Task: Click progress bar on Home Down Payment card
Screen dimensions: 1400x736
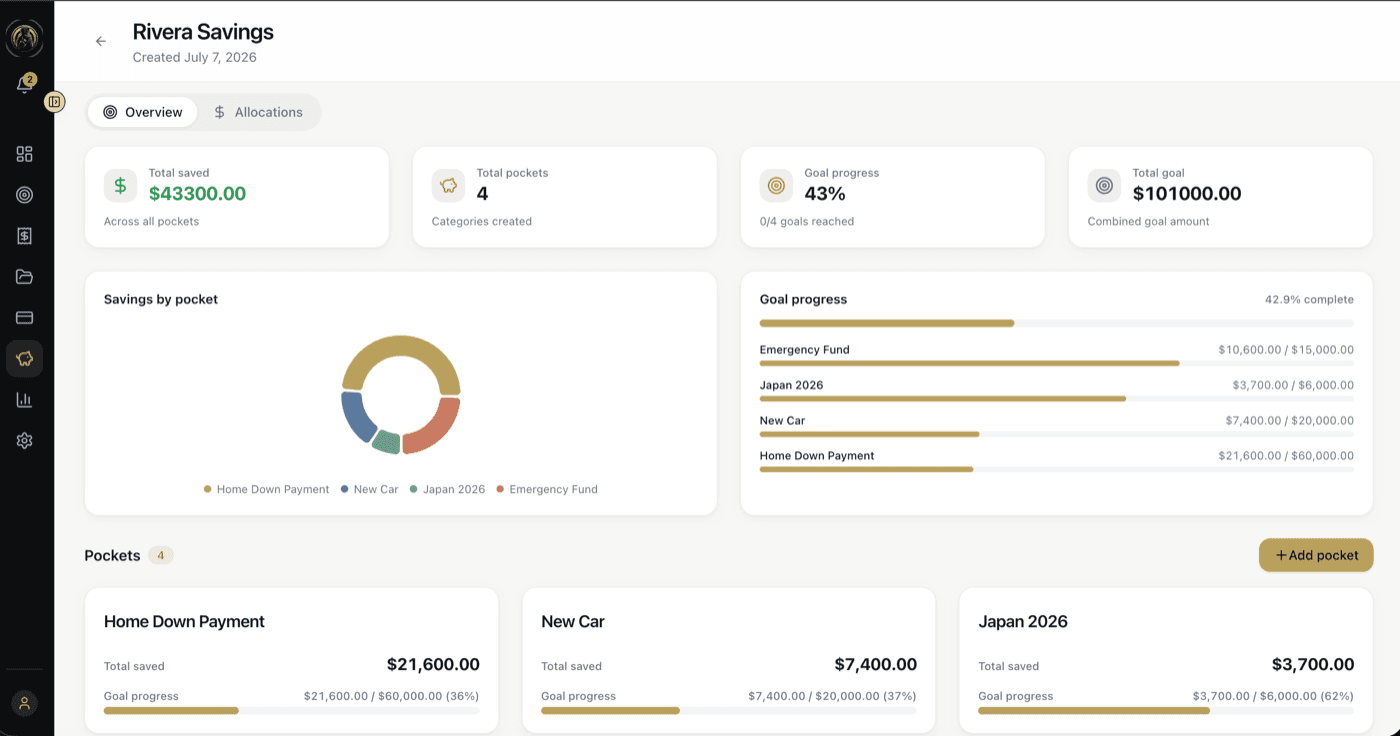Action: coord(291,711)
